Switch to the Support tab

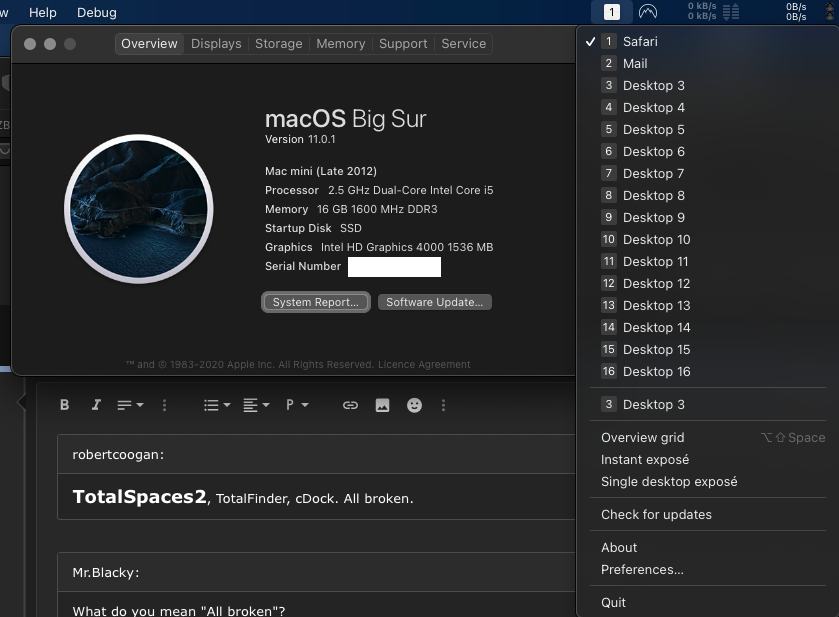click(x=403, y=44)
